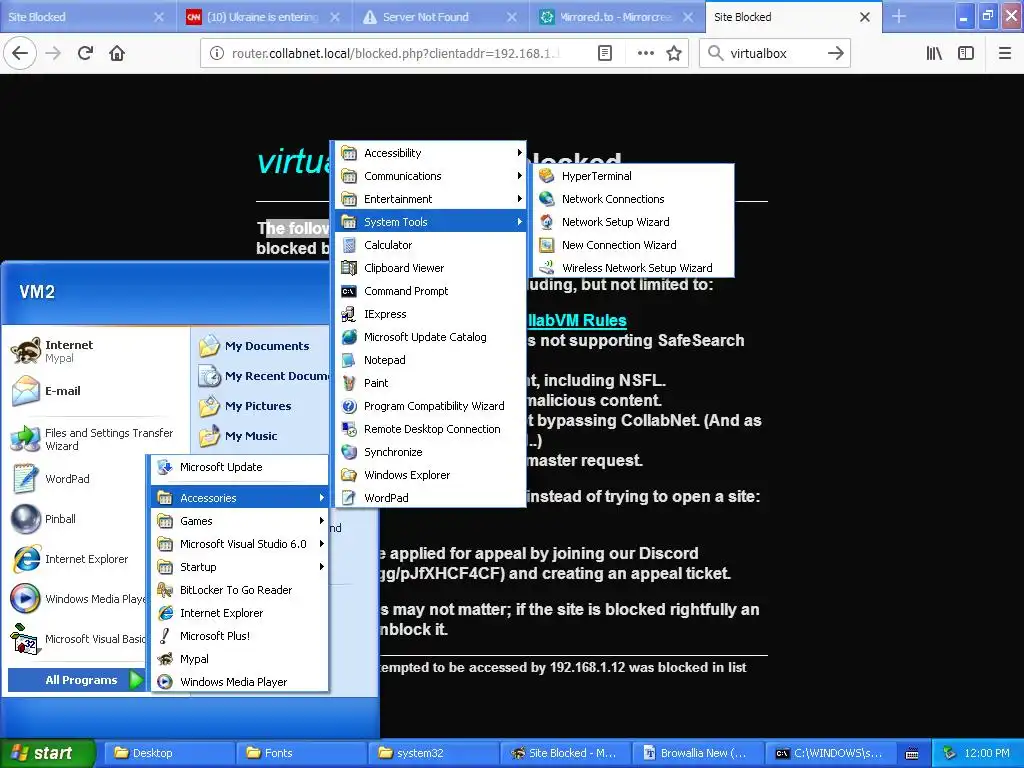Open Mypal from All Programs list
1024x768 pixels.
[240, 659]
